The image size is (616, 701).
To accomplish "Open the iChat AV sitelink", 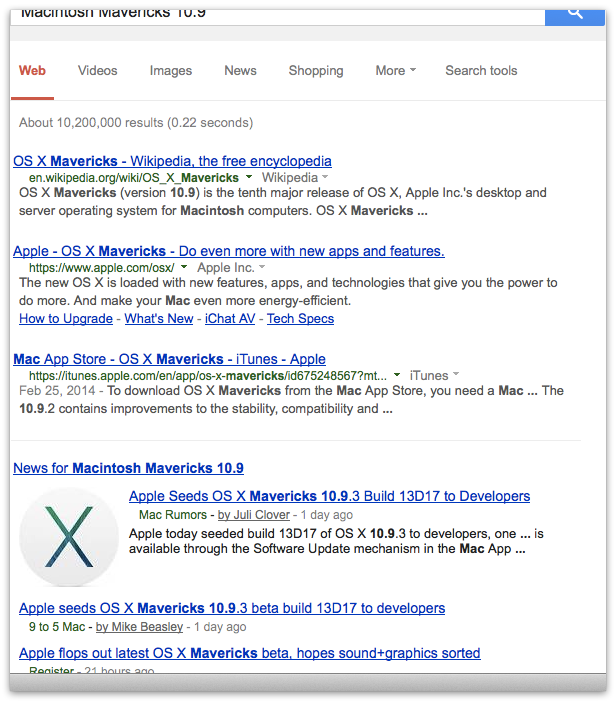I will click(x=230, y=318).
